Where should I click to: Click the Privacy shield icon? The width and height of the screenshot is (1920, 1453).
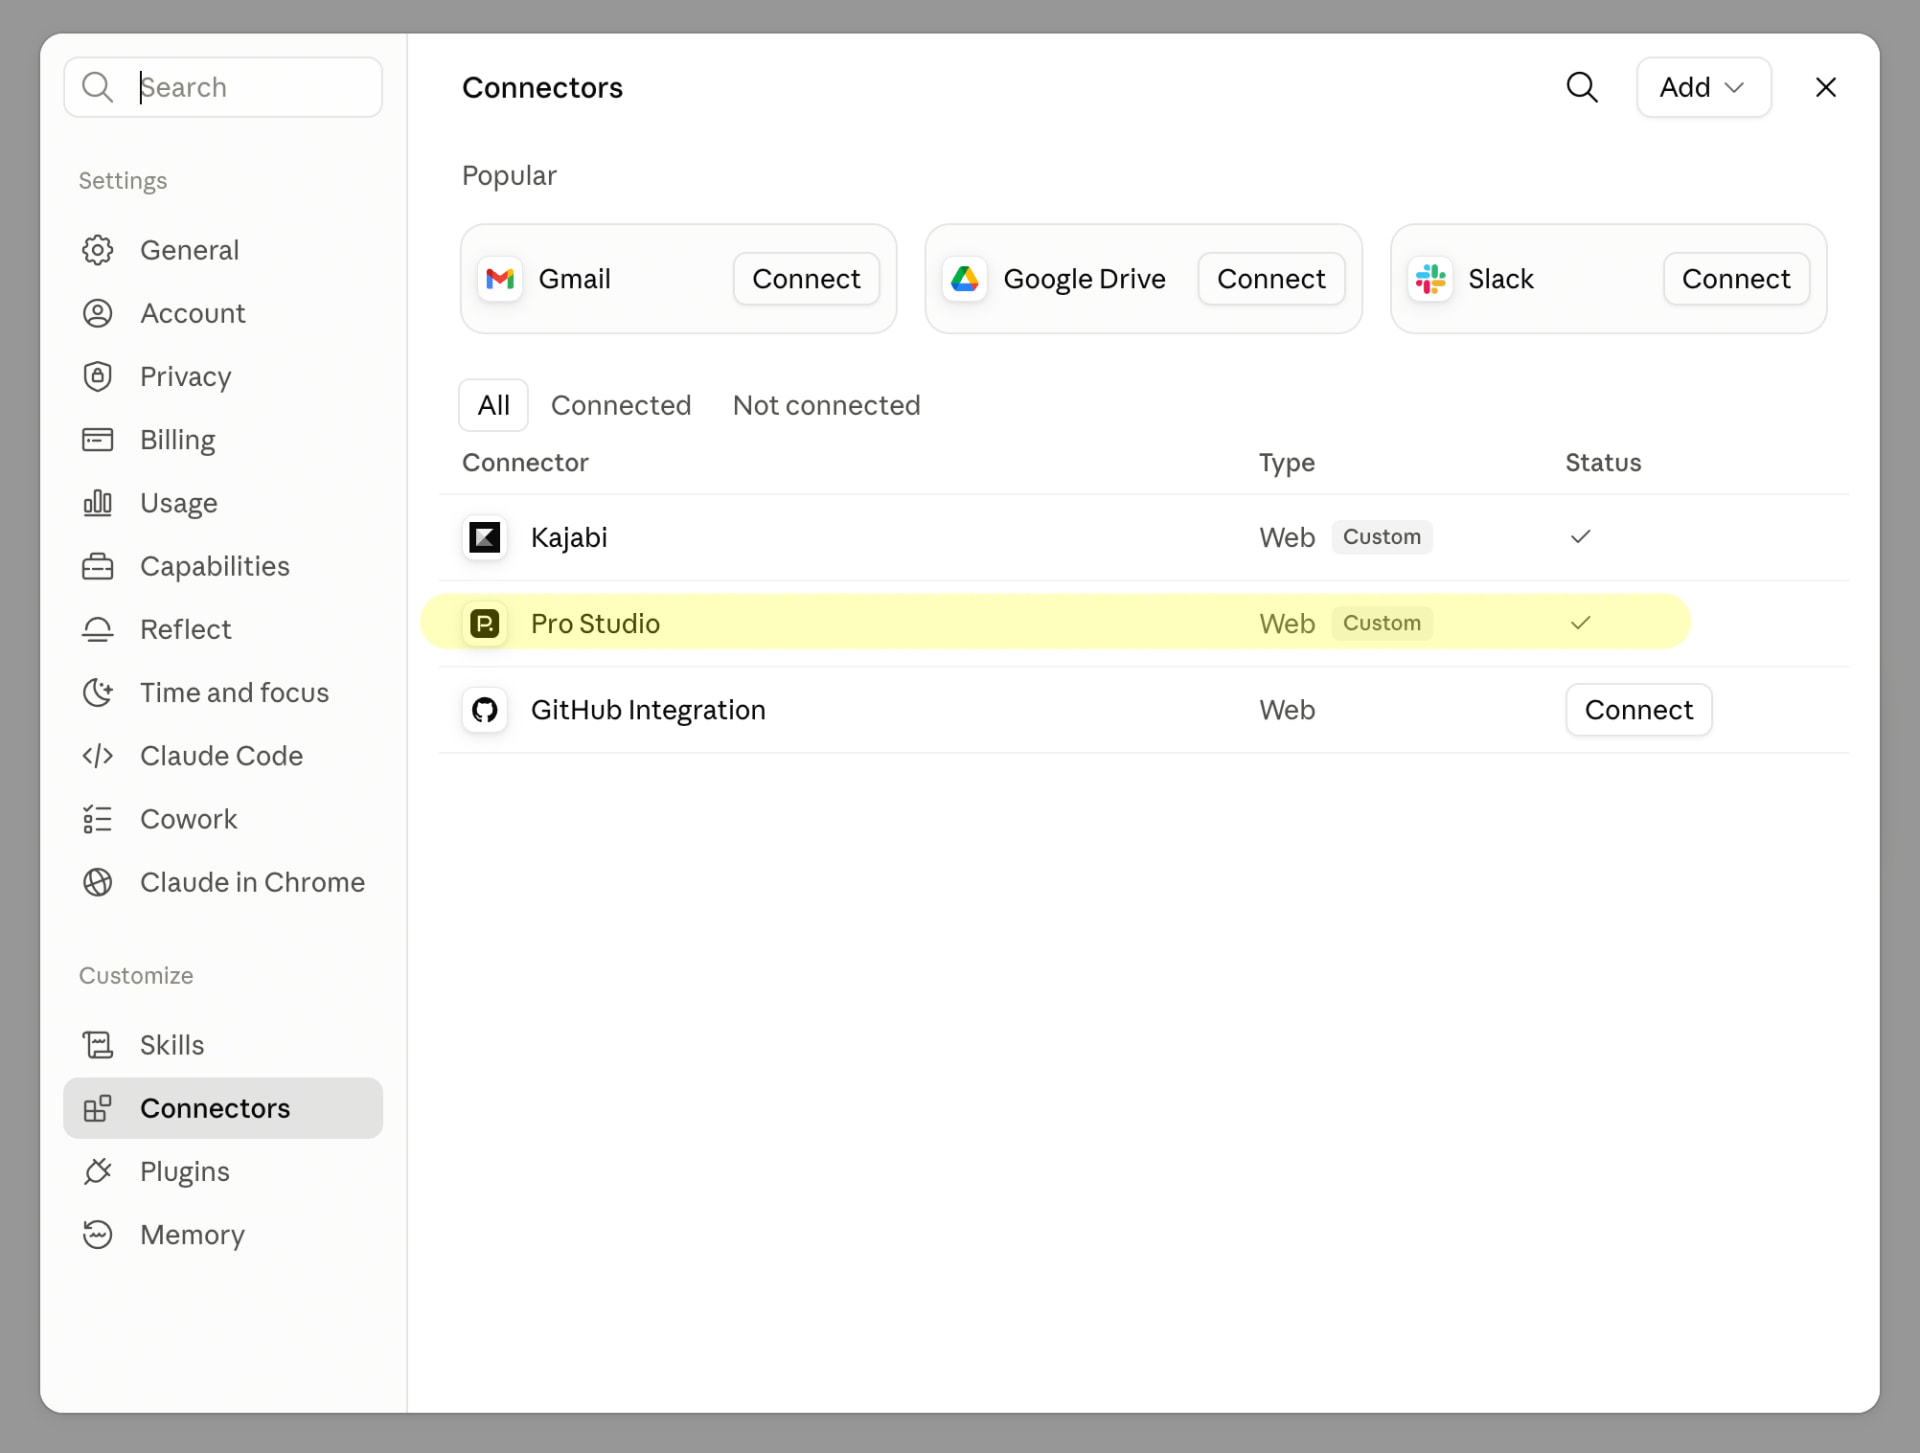point(97,376)
